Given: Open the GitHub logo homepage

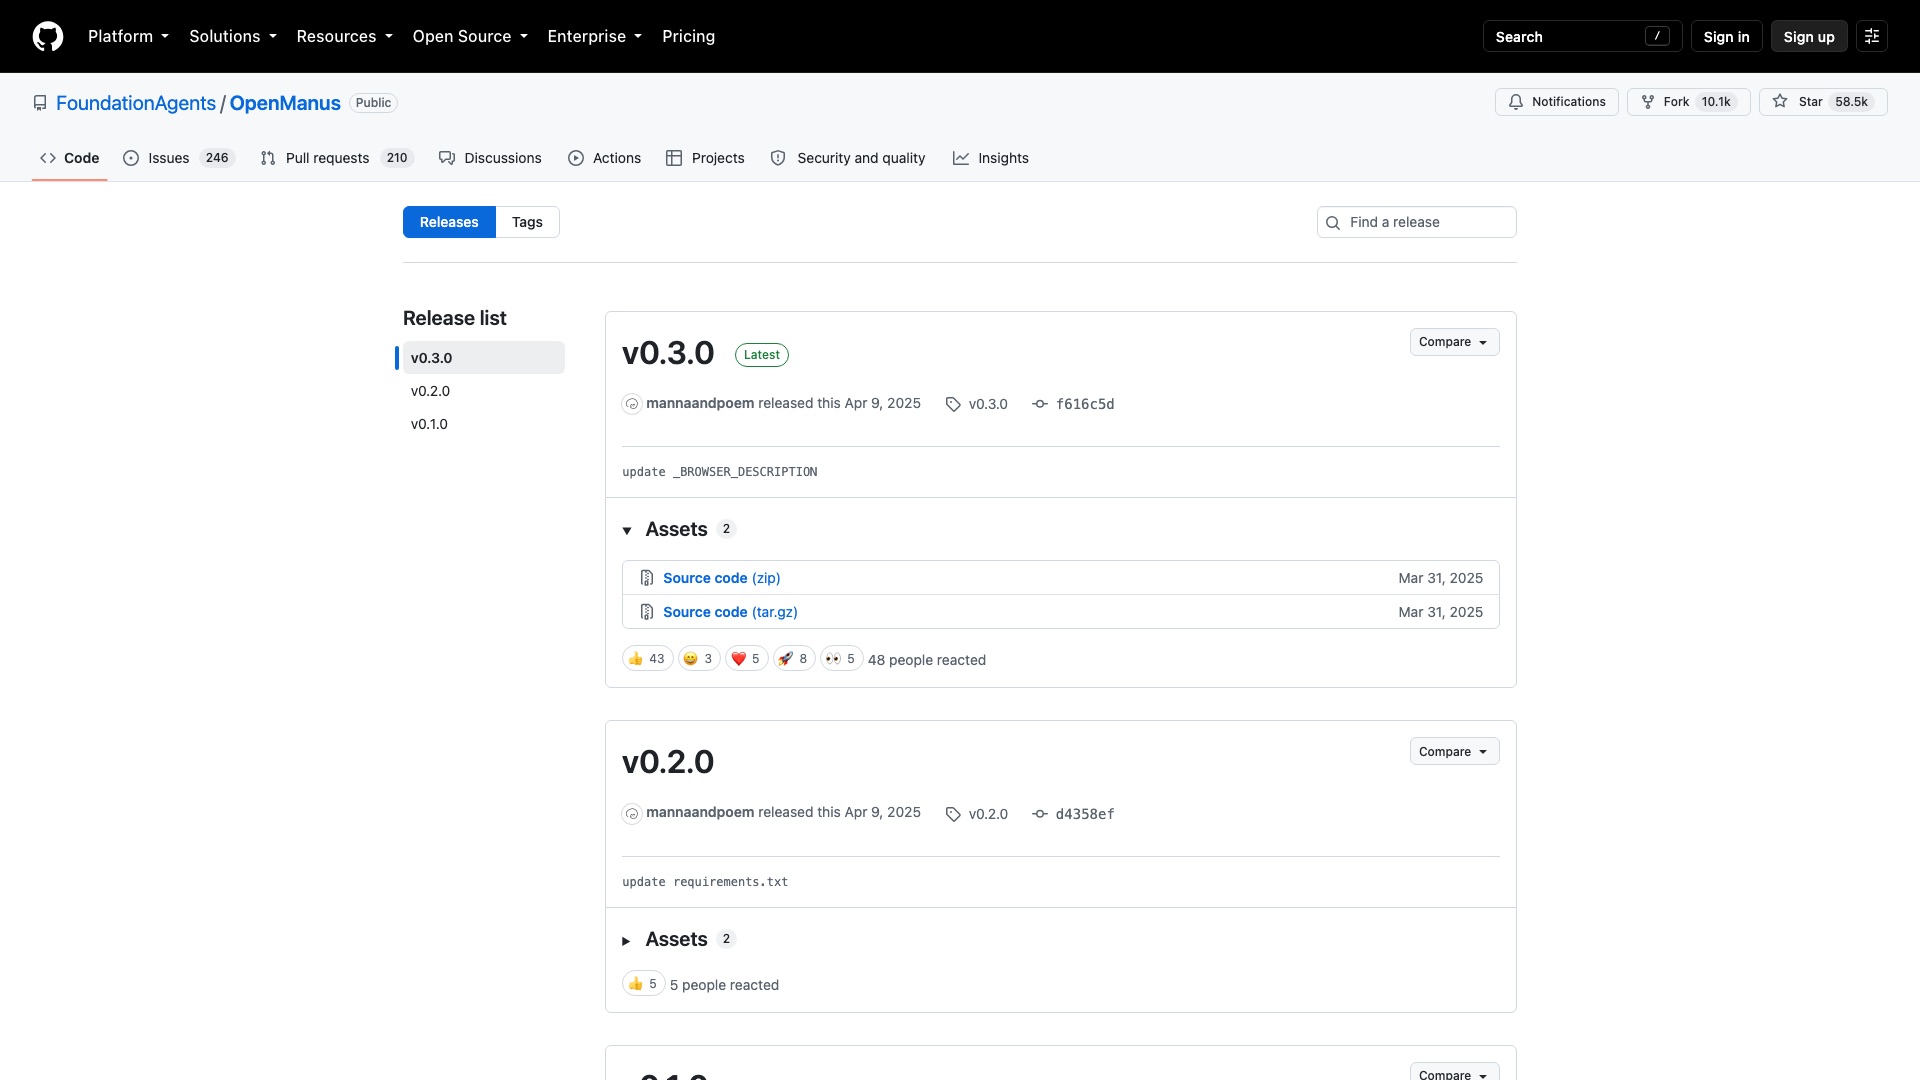Looking at the screenshot, I should [48, 36].
